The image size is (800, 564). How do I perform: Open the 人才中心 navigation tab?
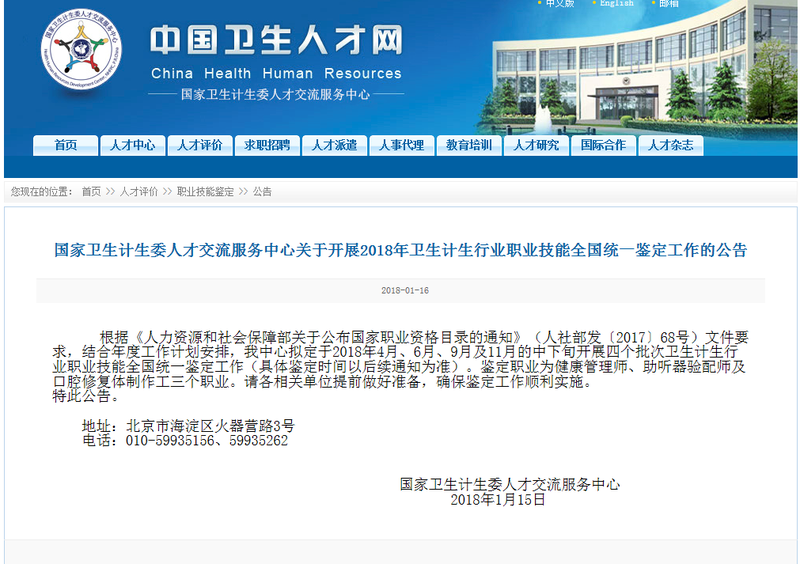point(133,145)
